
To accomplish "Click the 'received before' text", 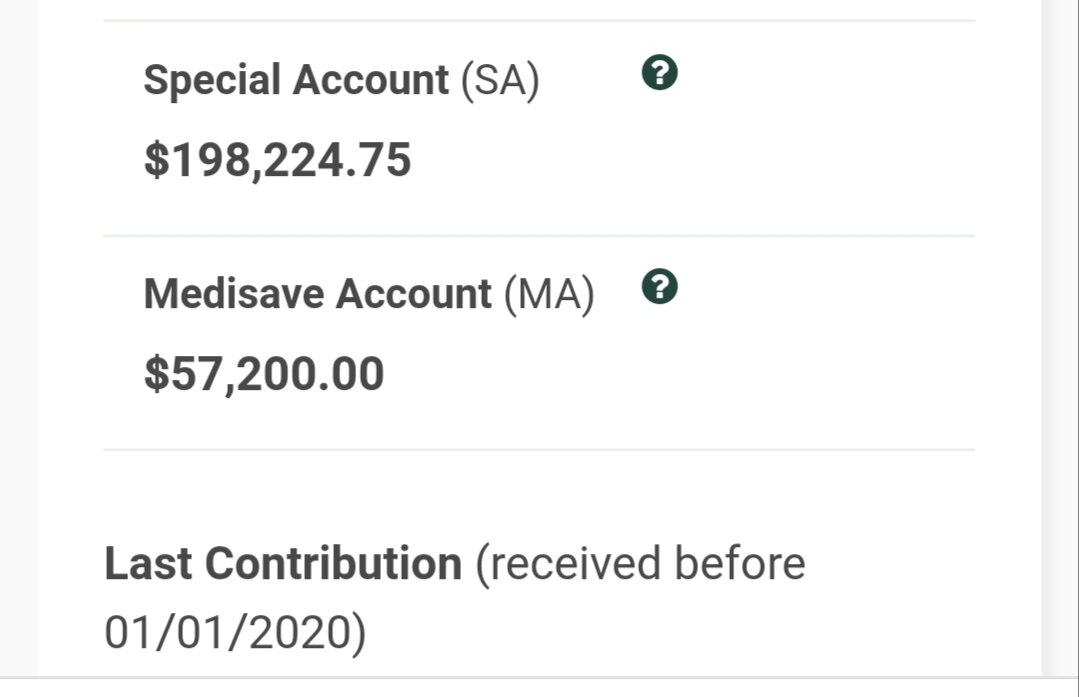I will coord(640,564).
